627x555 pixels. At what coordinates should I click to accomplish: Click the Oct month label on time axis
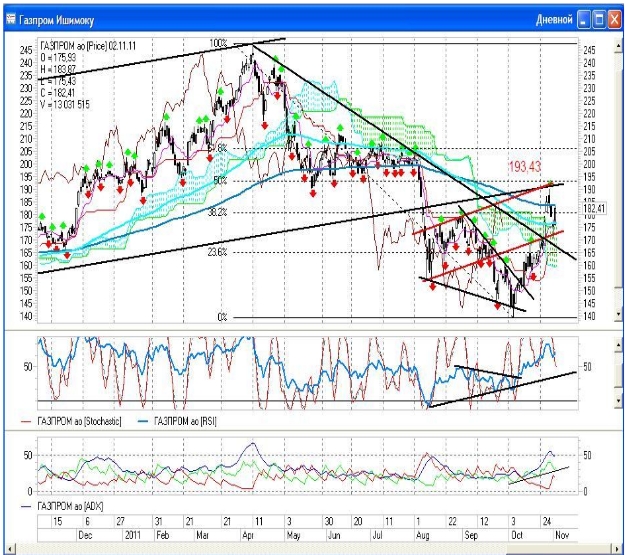click(517, 535)
